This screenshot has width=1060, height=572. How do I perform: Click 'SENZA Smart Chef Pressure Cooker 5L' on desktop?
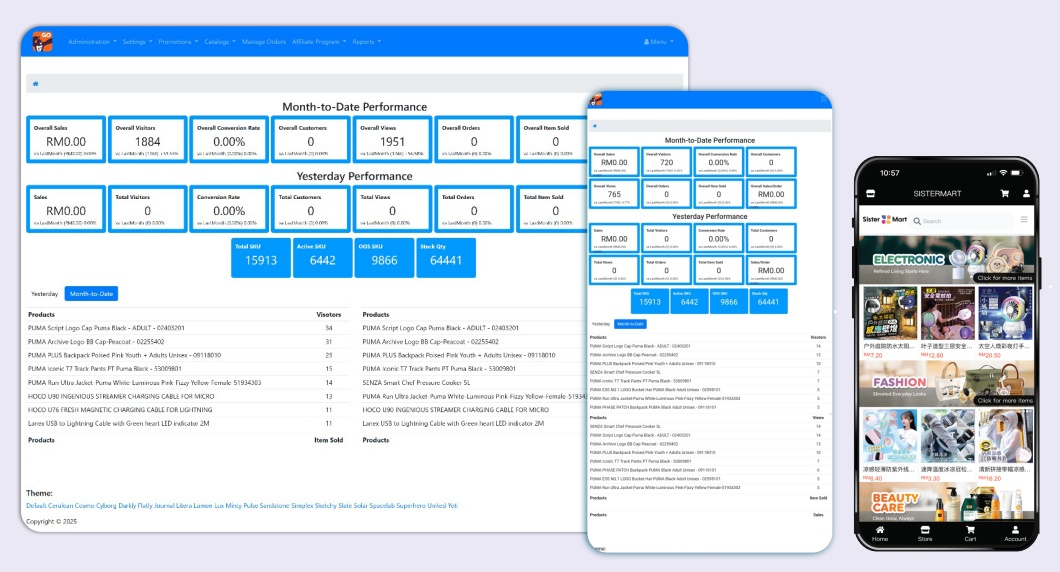(x=416, y=383)
